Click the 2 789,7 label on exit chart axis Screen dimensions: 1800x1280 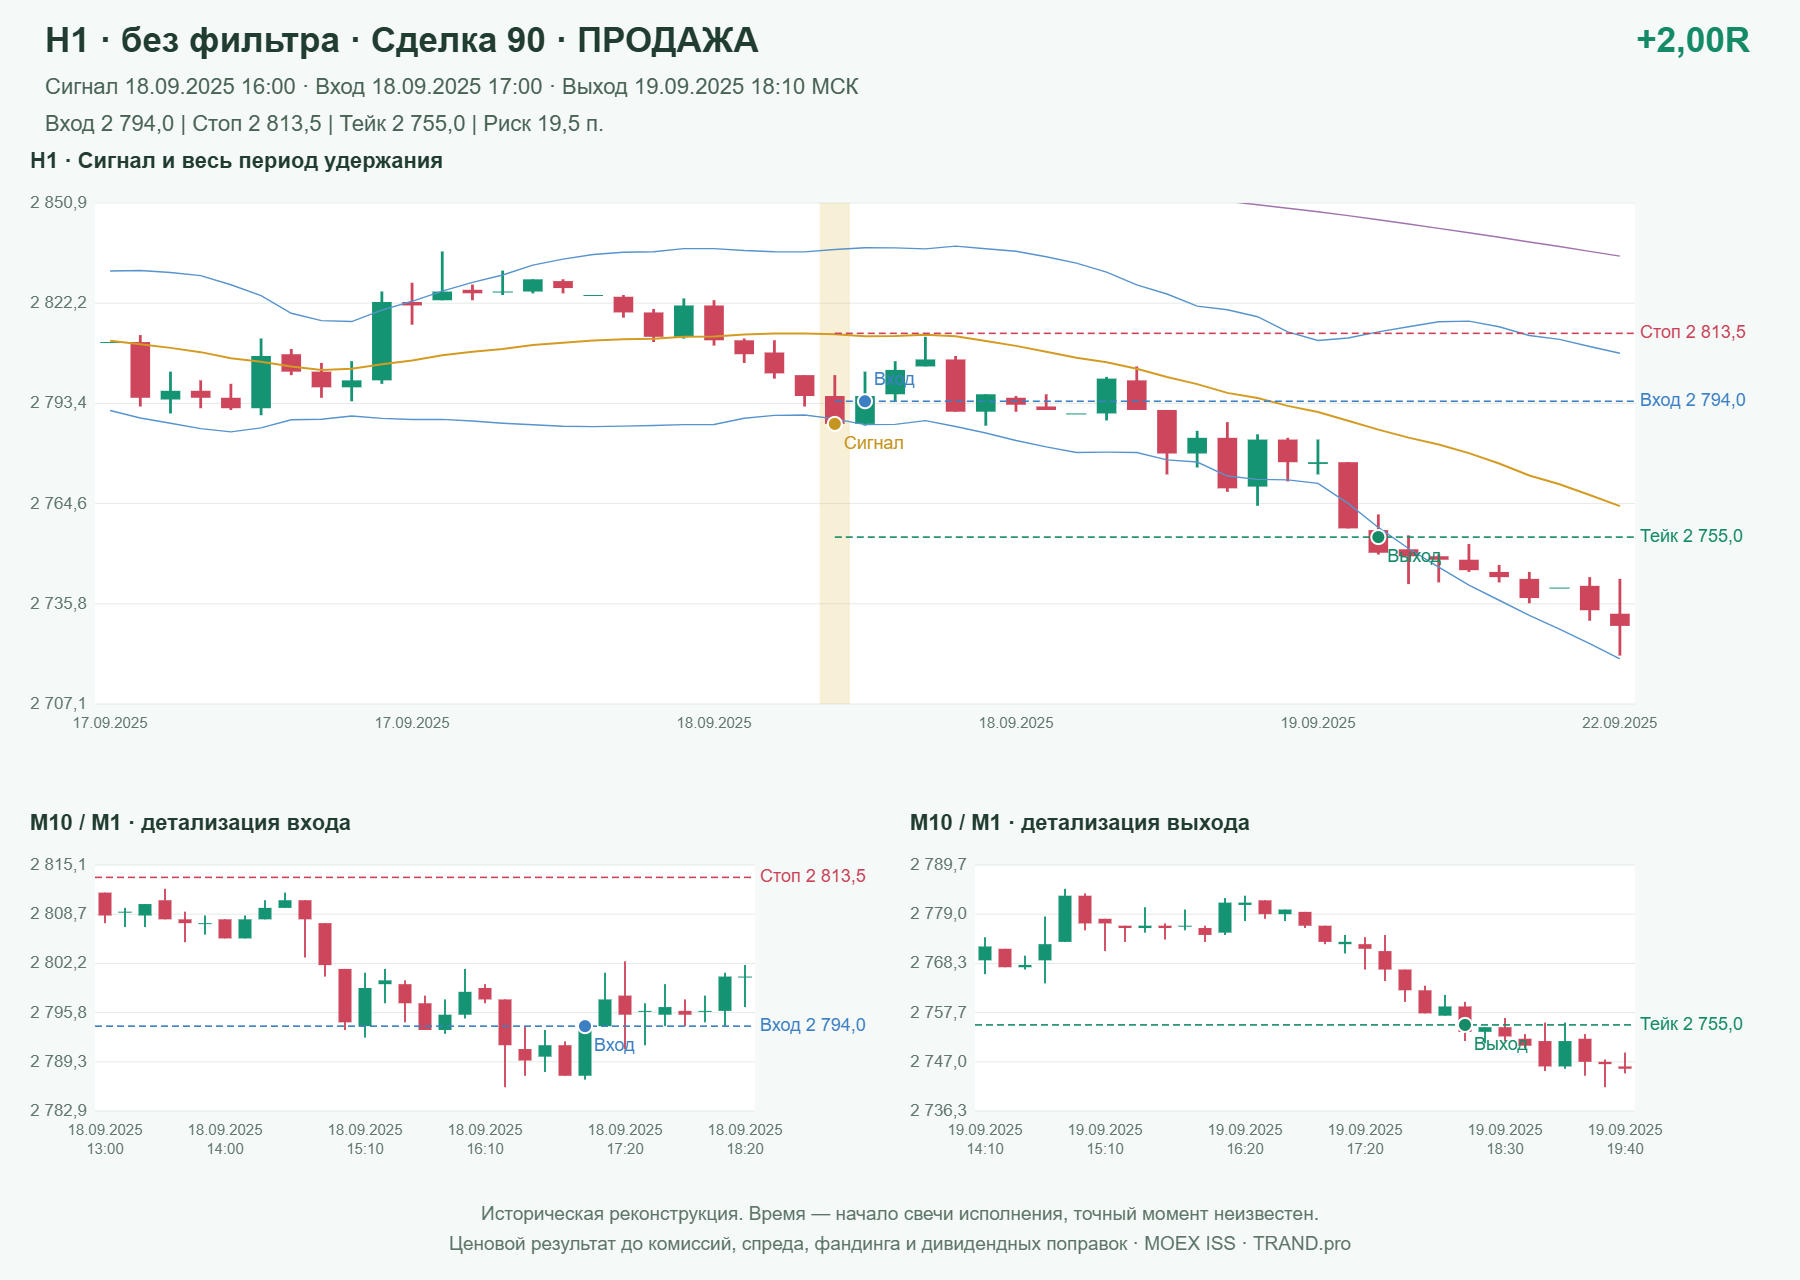tap(938, 865)
